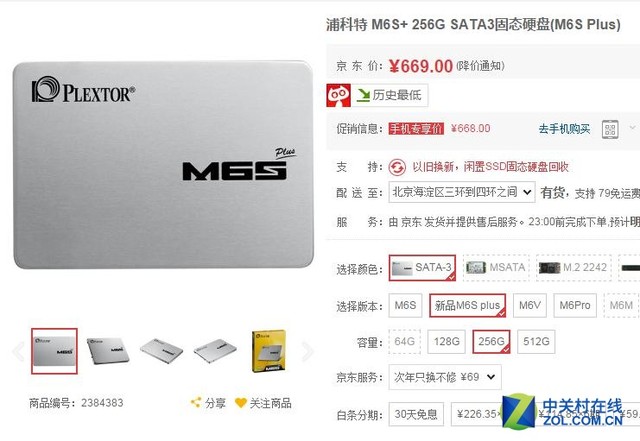Select the 128G capacity option
The height and width of the screenshot is (441, 640).
pyautogui.click(x=446, y=341)
